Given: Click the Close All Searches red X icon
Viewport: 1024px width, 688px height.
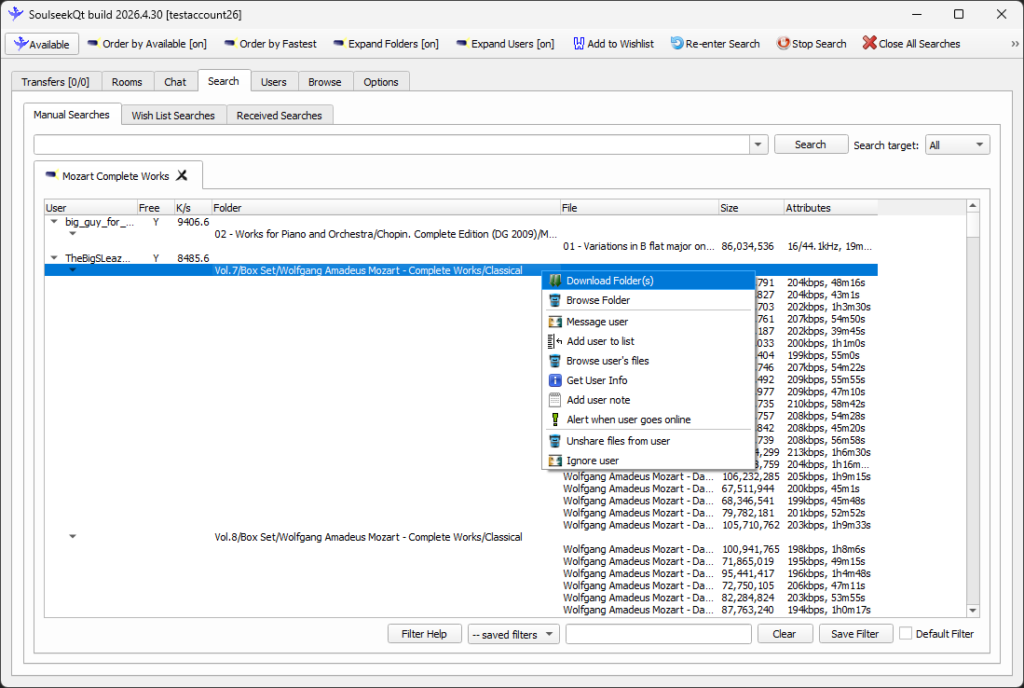Looking at the screenshot, I should 869,43.
